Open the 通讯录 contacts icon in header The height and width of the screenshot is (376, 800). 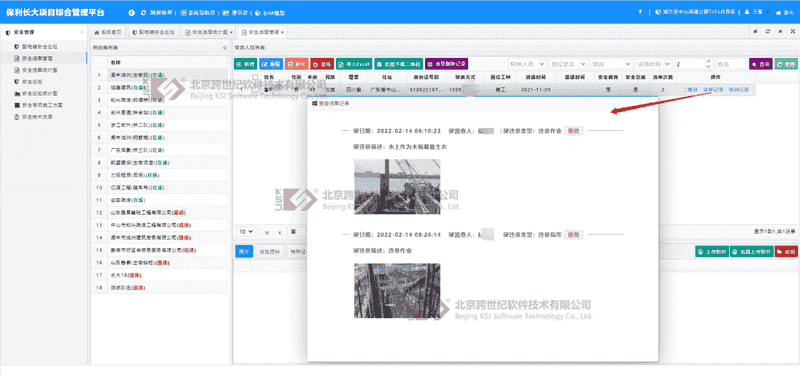pyautogui.click(x=226, y=12)
